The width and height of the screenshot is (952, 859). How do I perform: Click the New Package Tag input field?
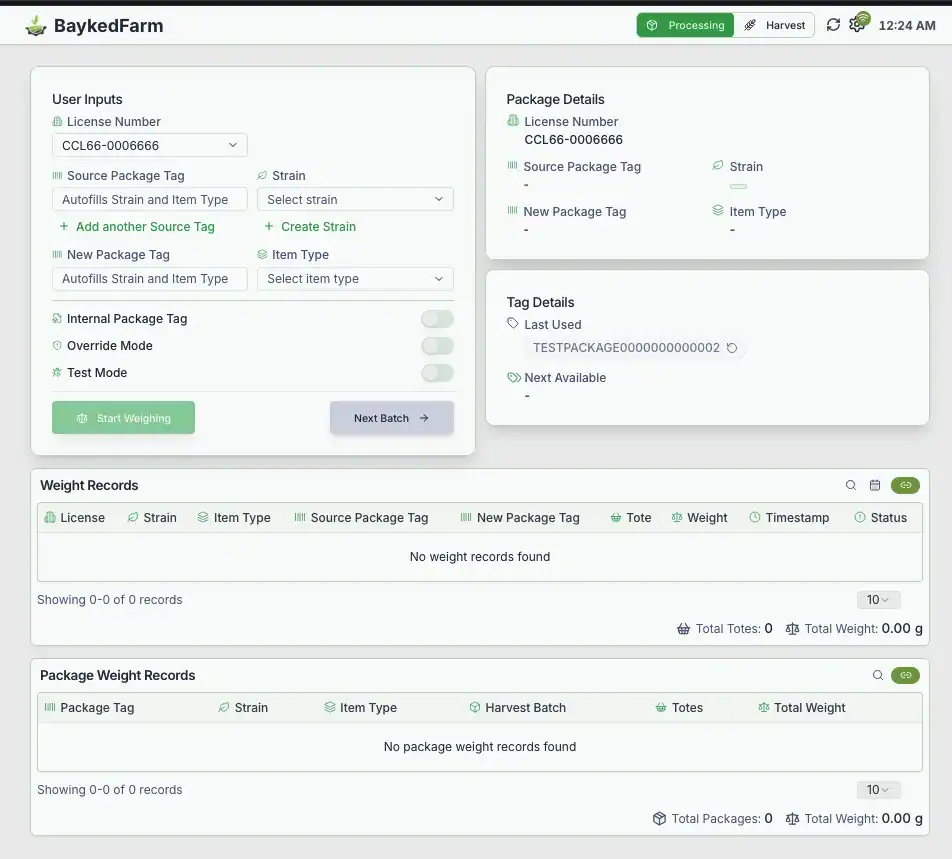tap(149, 279)
